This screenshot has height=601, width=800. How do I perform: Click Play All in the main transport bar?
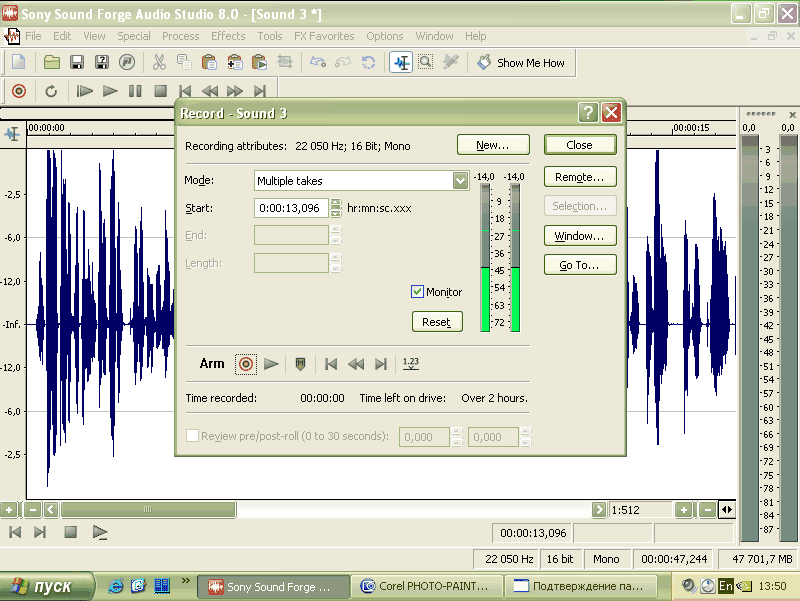point(84,91)
